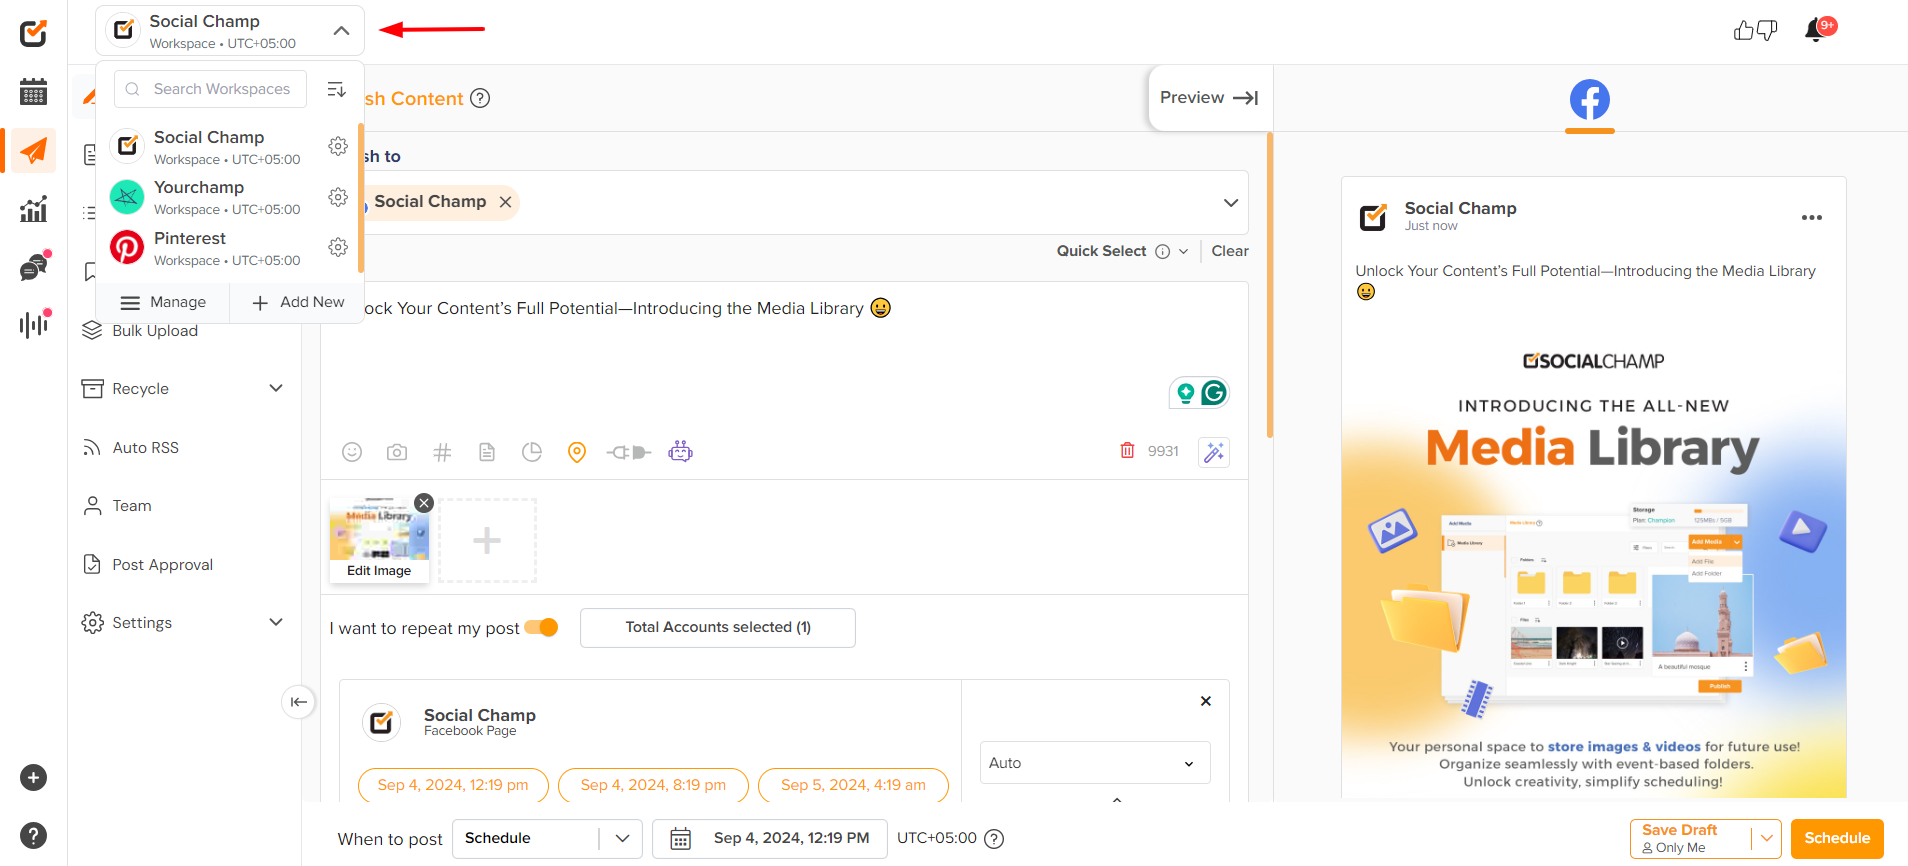The image size is (1908, 866).
Task: Open settings gear for Social Champ workspace
Action: [x=338, y=146]
